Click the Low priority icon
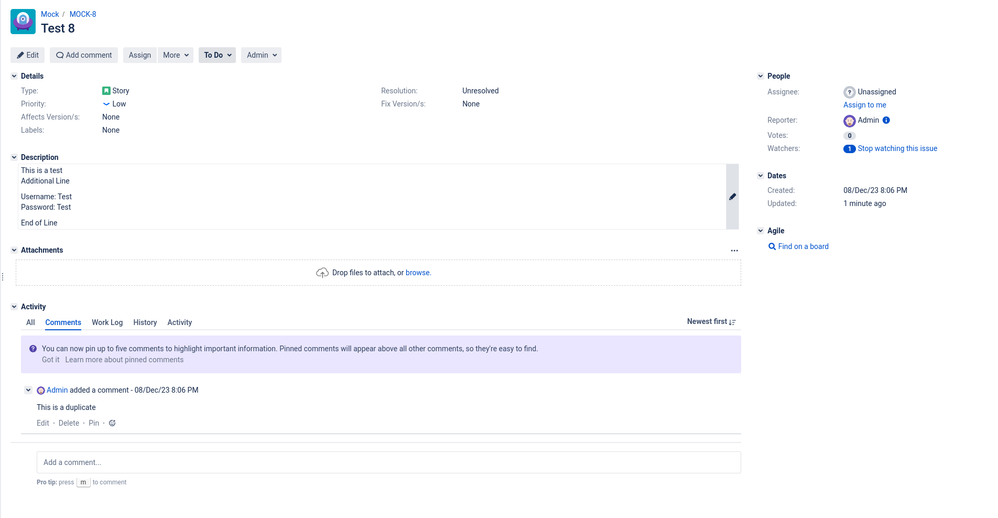 coord(106,104)
